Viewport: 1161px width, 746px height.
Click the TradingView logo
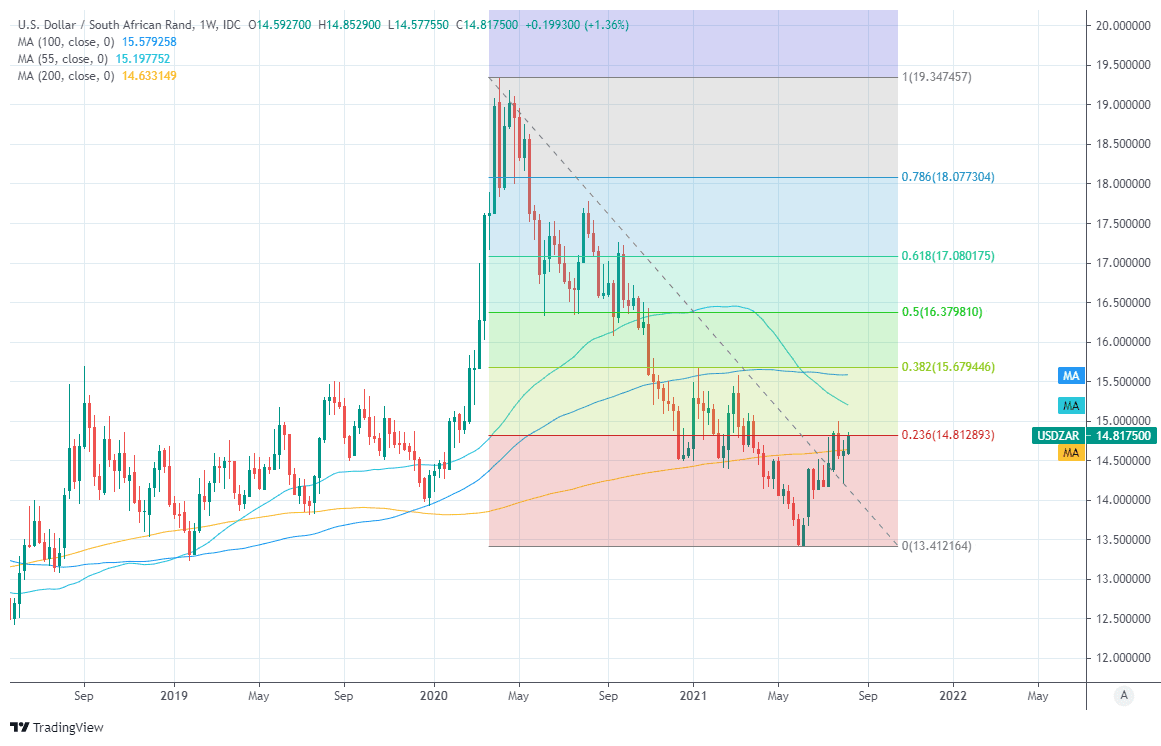click(x=56, y=727)
